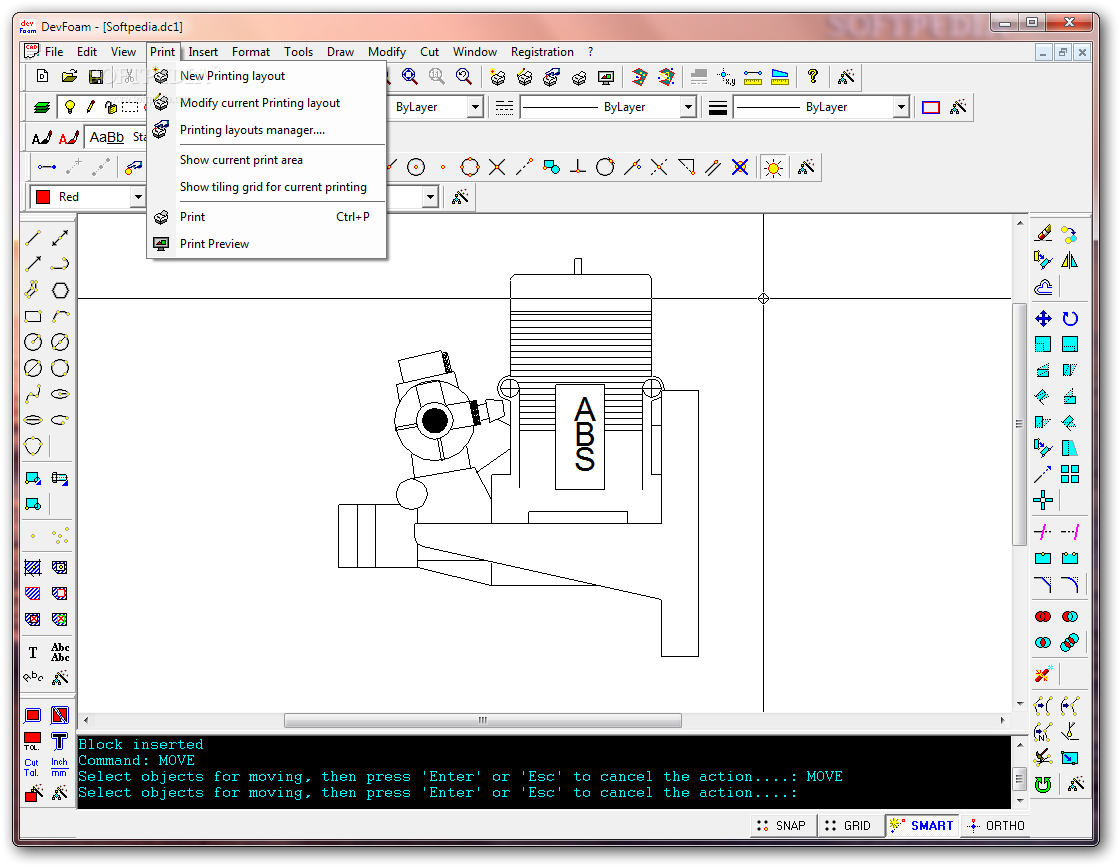1120x867 pixels.
Task: Open the Registration menu
Action: coord(541,52)
